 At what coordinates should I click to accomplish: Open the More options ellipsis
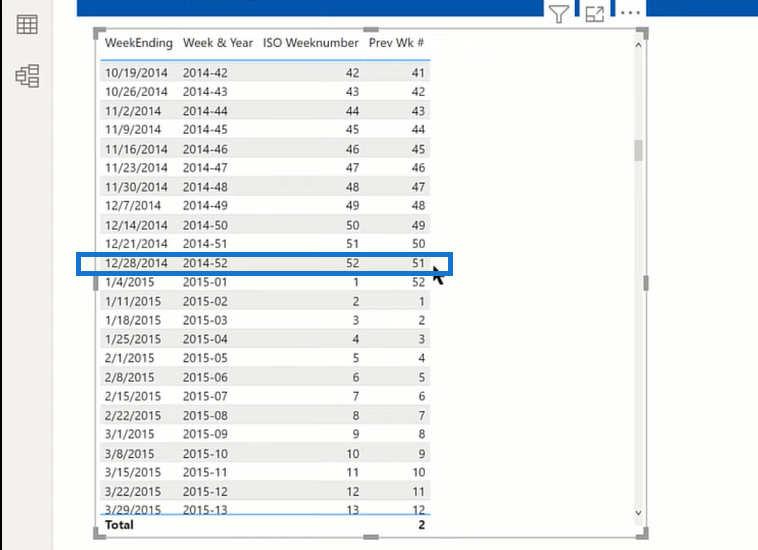[630, 13]
